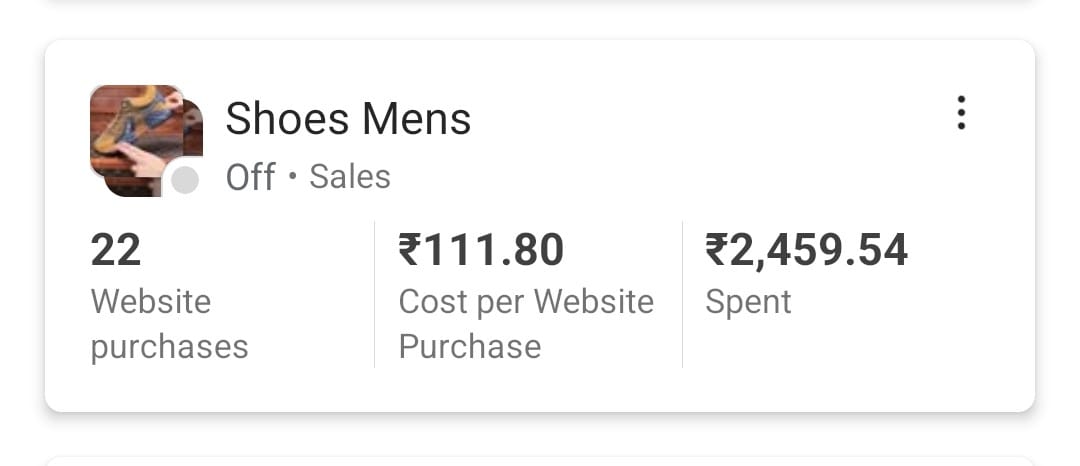Open the three-dot options menu for Shoes Mens
Image resolution: width=1080 pixels, height=466 pixels.
961,113
